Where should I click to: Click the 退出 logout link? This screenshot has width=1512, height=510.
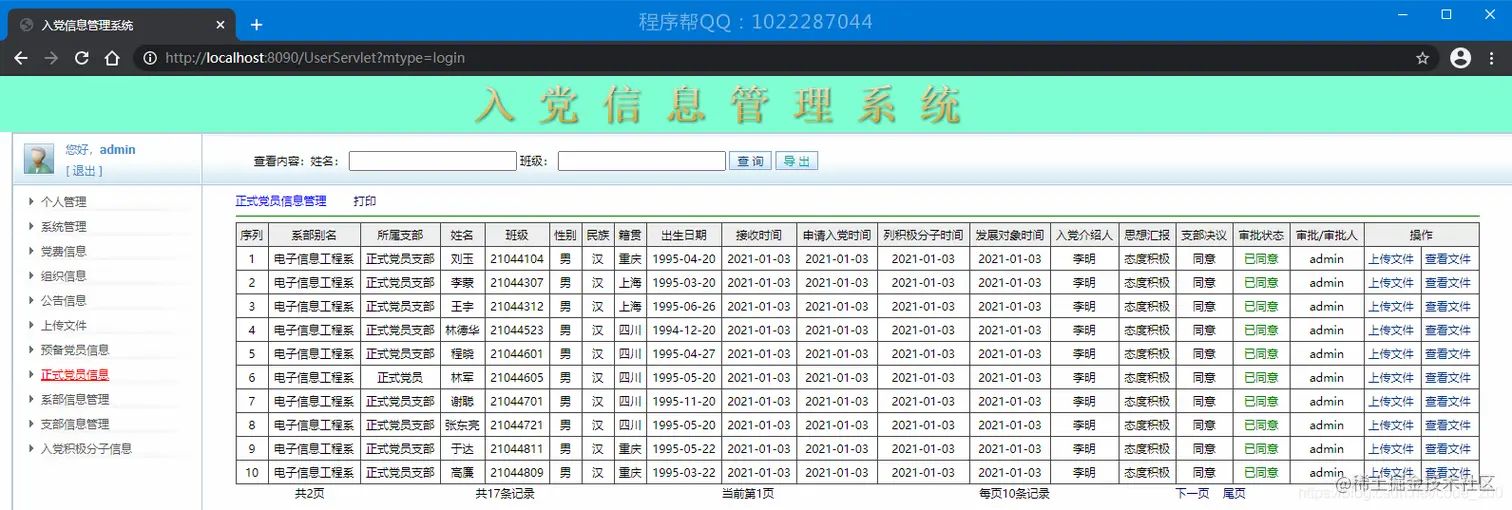[x=84, y=171]
